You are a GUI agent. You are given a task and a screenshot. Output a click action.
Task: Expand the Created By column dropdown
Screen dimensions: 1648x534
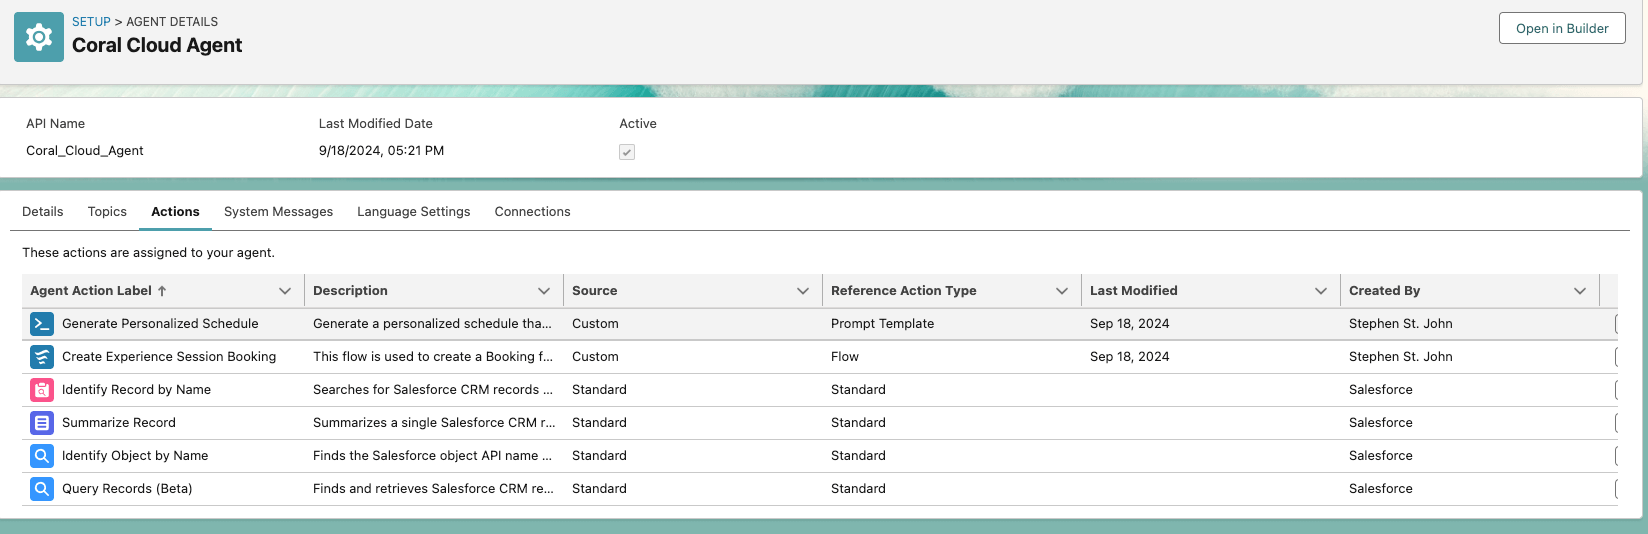tap(1580, 291)
